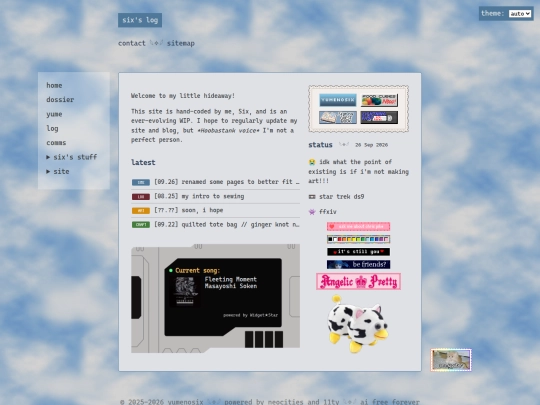Click the green CRAFT tag icon
Screen dimensions: 540x405
141,225
